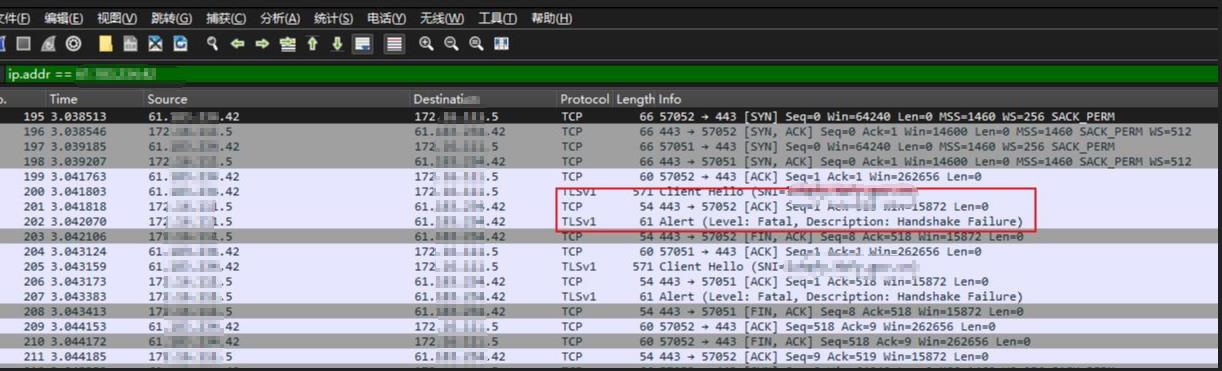The height and width of the screenshot is (371, 1222).
Task: Reset text to normal size
Action: coord(476,44)
